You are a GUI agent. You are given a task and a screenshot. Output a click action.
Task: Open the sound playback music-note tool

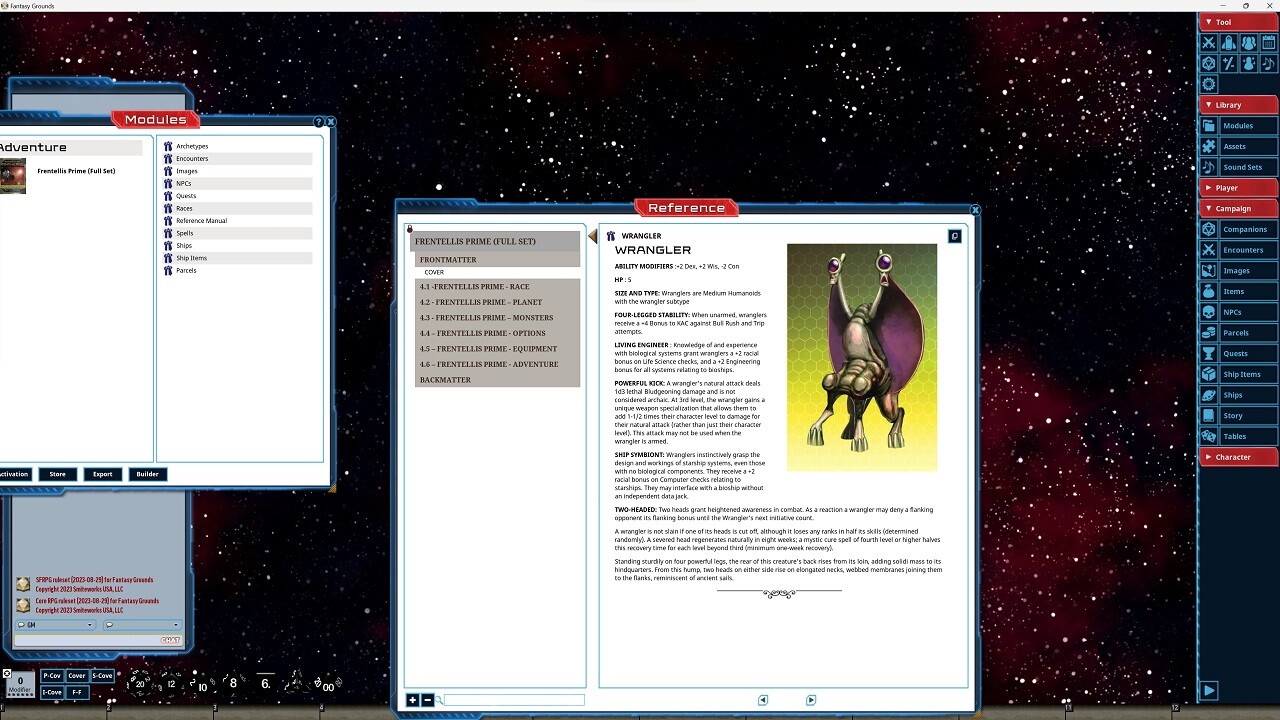coord(1268,63)
